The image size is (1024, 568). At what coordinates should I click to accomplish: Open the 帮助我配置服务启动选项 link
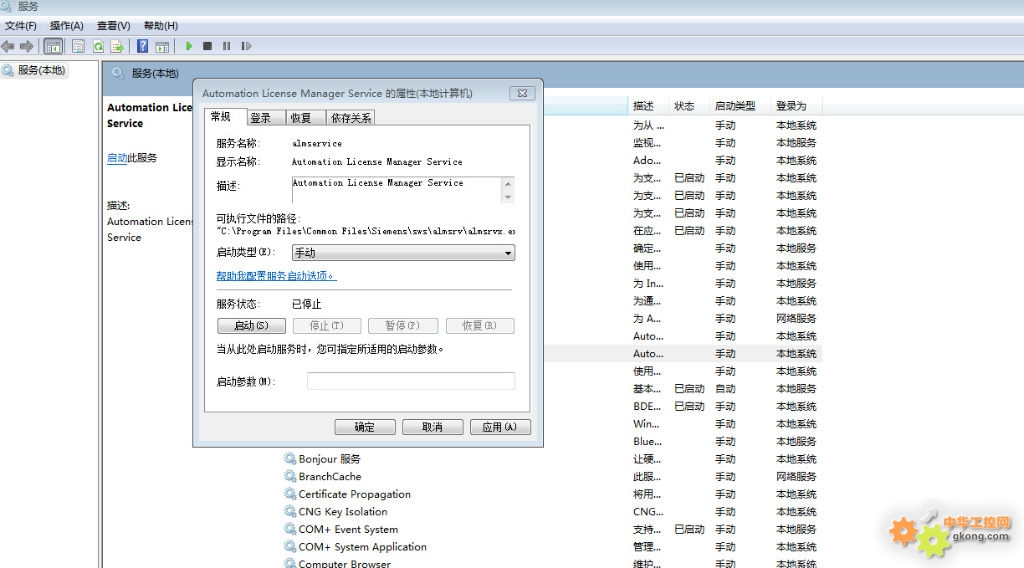[276, 276]
